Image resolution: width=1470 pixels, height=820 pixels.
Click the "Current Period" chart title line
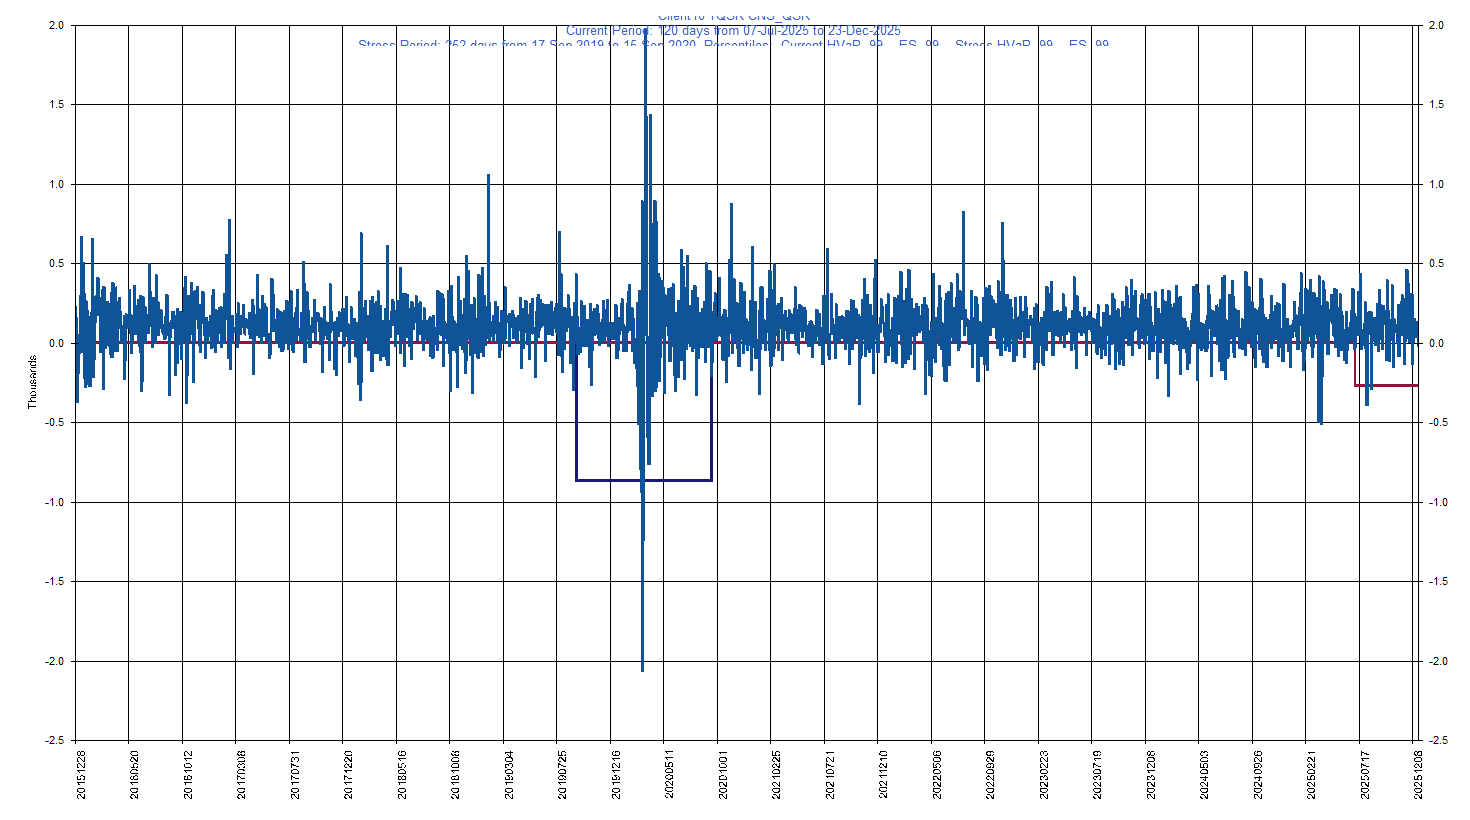pos(733,31)
